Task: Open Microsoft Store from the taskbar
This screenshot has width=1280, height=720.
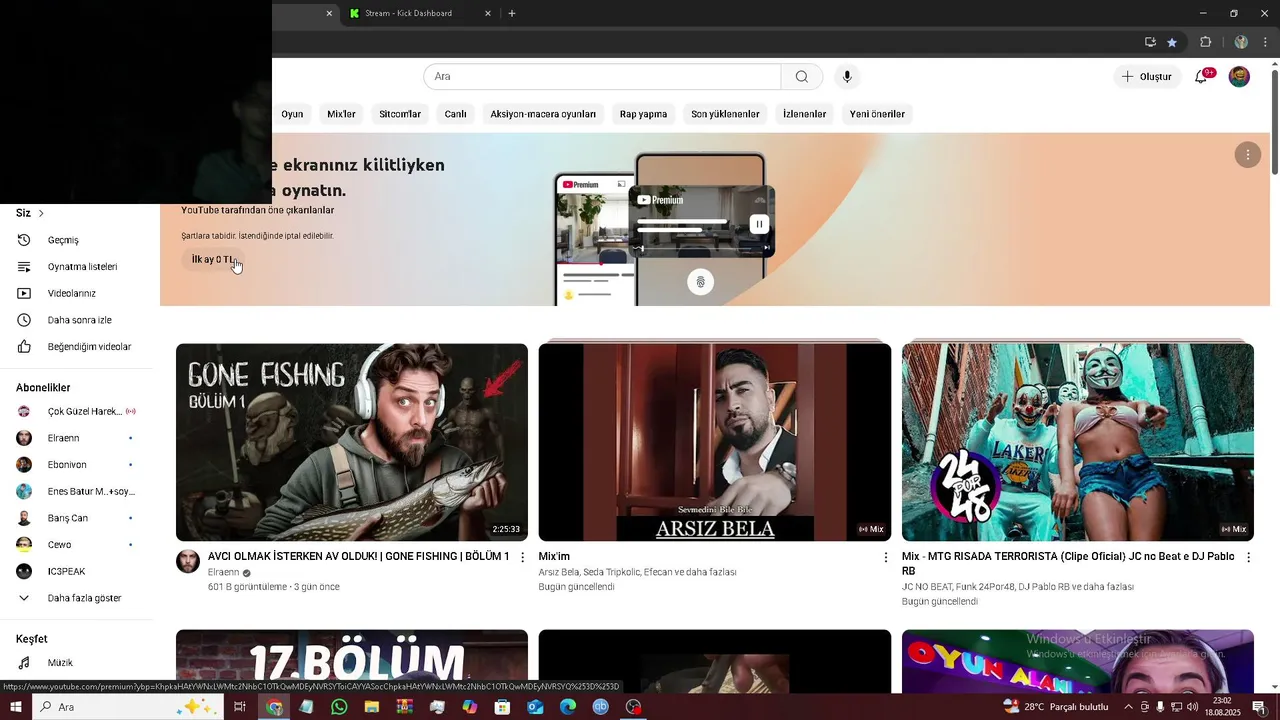Action: (x=502, y=707)
